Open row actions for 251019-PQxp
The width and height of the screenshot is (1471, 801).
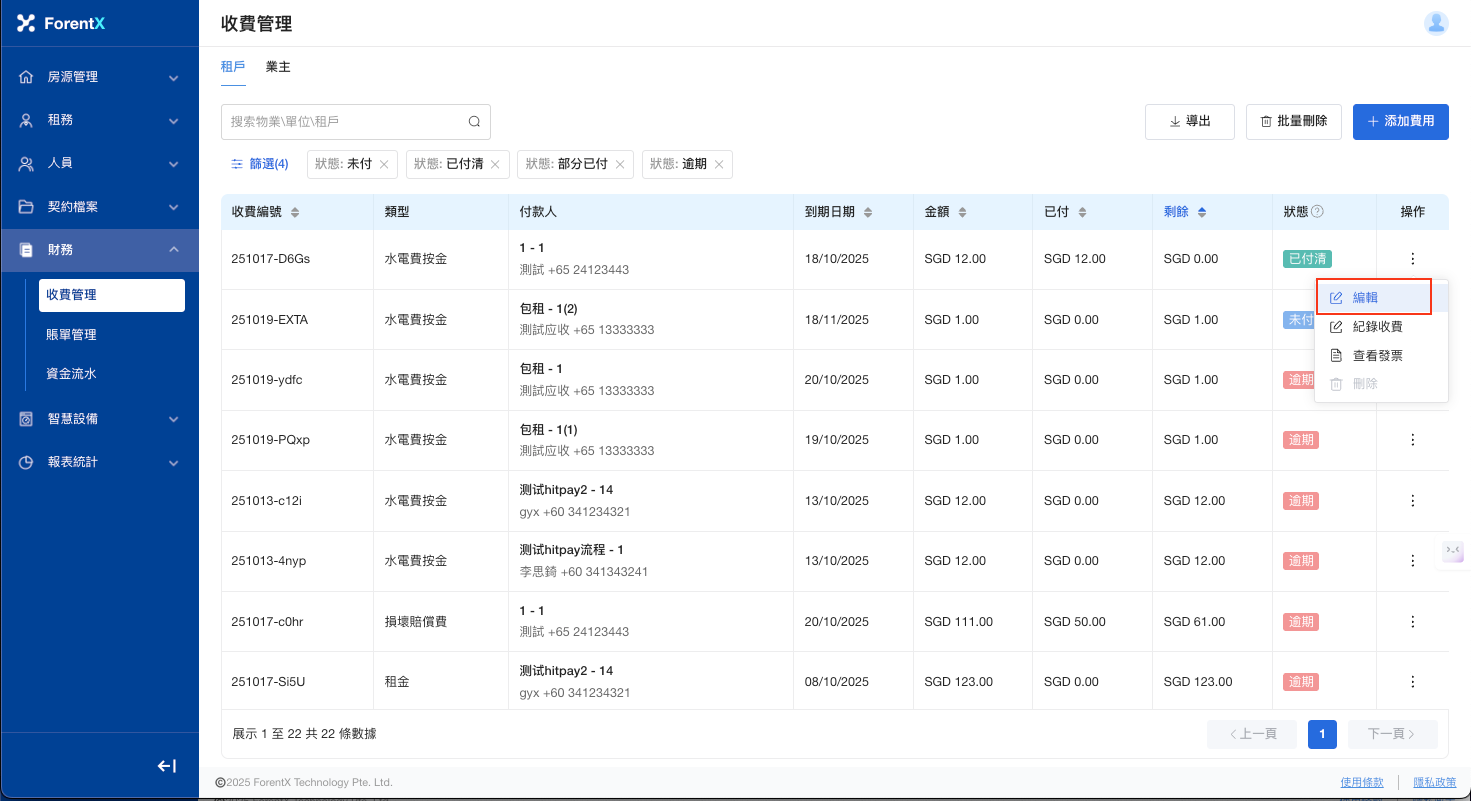coord(1412,440)
